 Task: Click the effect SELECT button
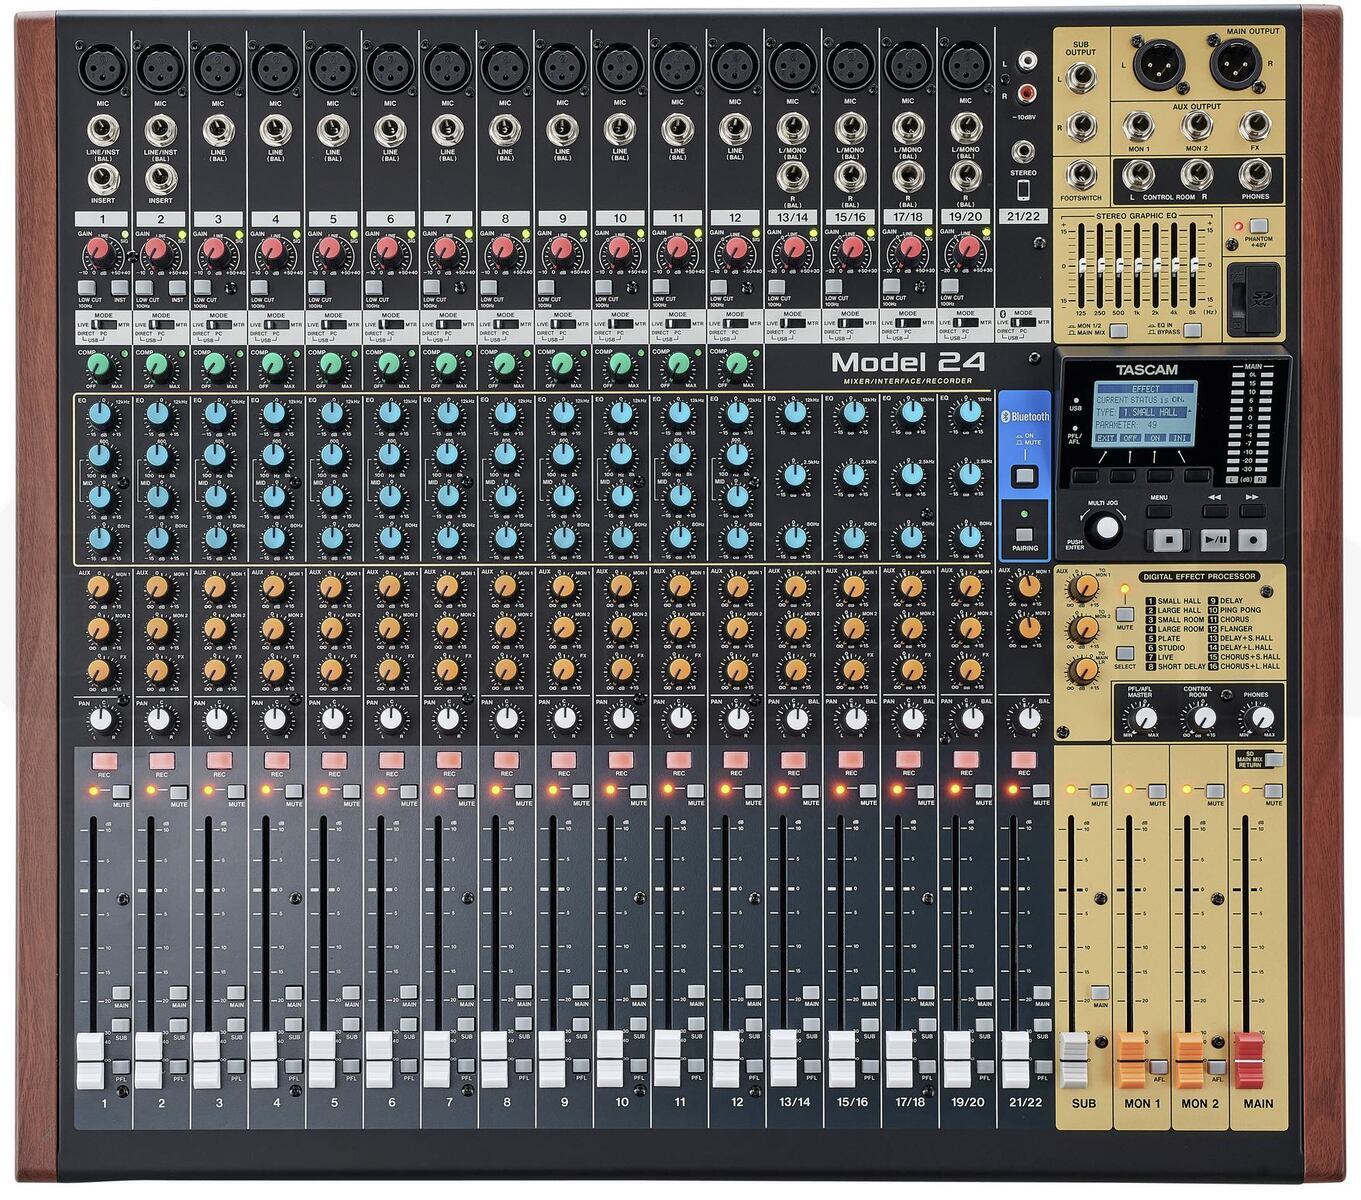coord(1126,652)
